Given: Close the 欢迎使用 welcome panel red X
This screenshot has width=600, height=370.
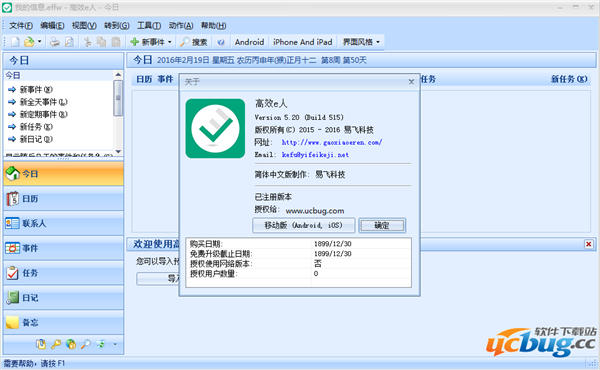Looking at the screenshot, I should [x=589, y=244].
